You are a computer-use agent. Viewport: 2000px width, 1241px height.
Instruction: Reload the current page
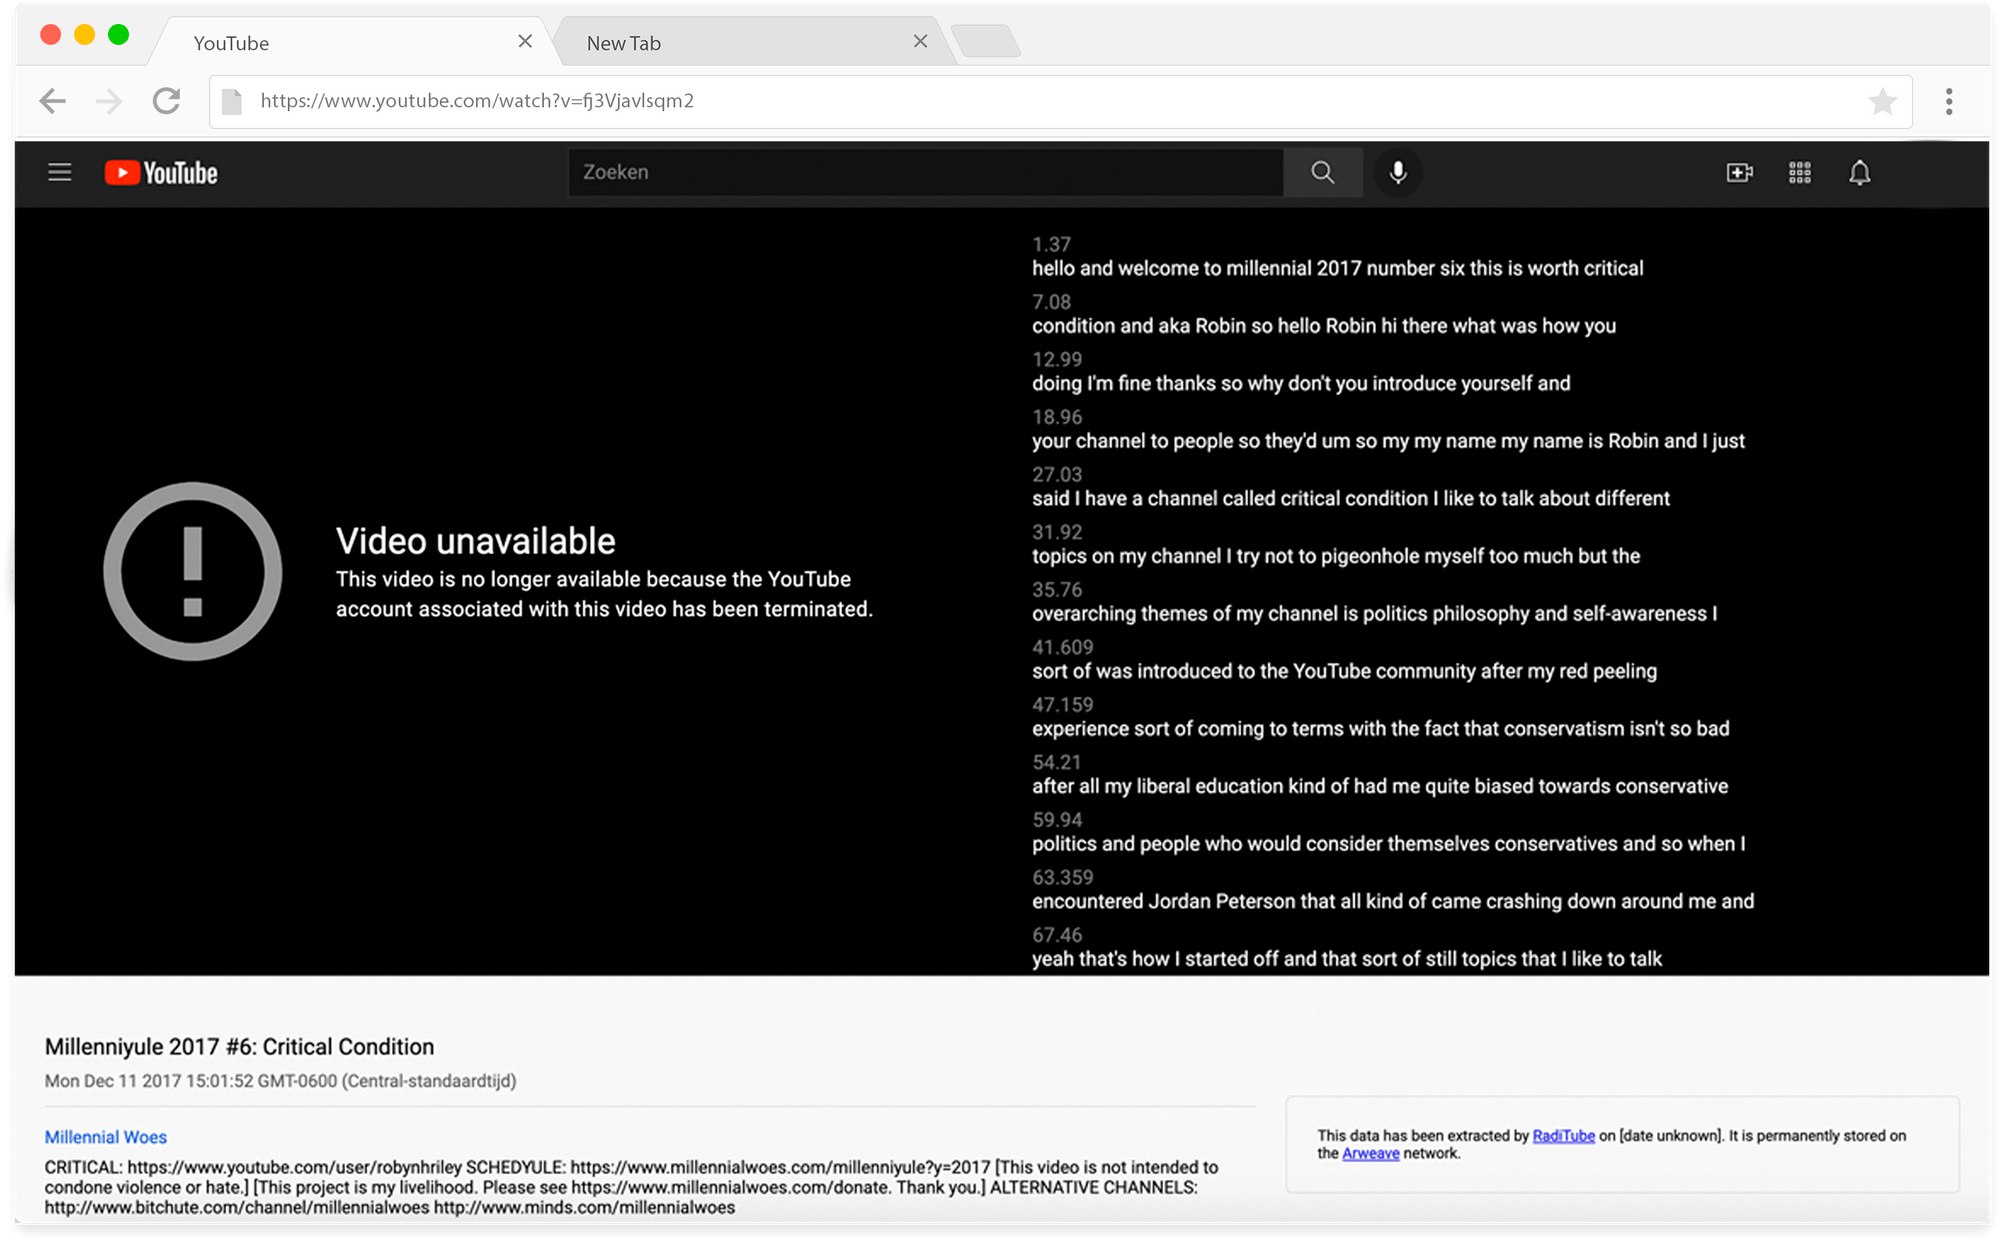[166, 101]
